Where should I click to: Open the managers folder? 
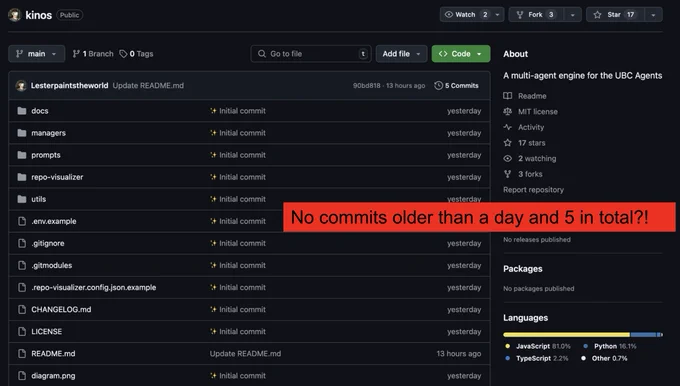(x=48, y=133)
